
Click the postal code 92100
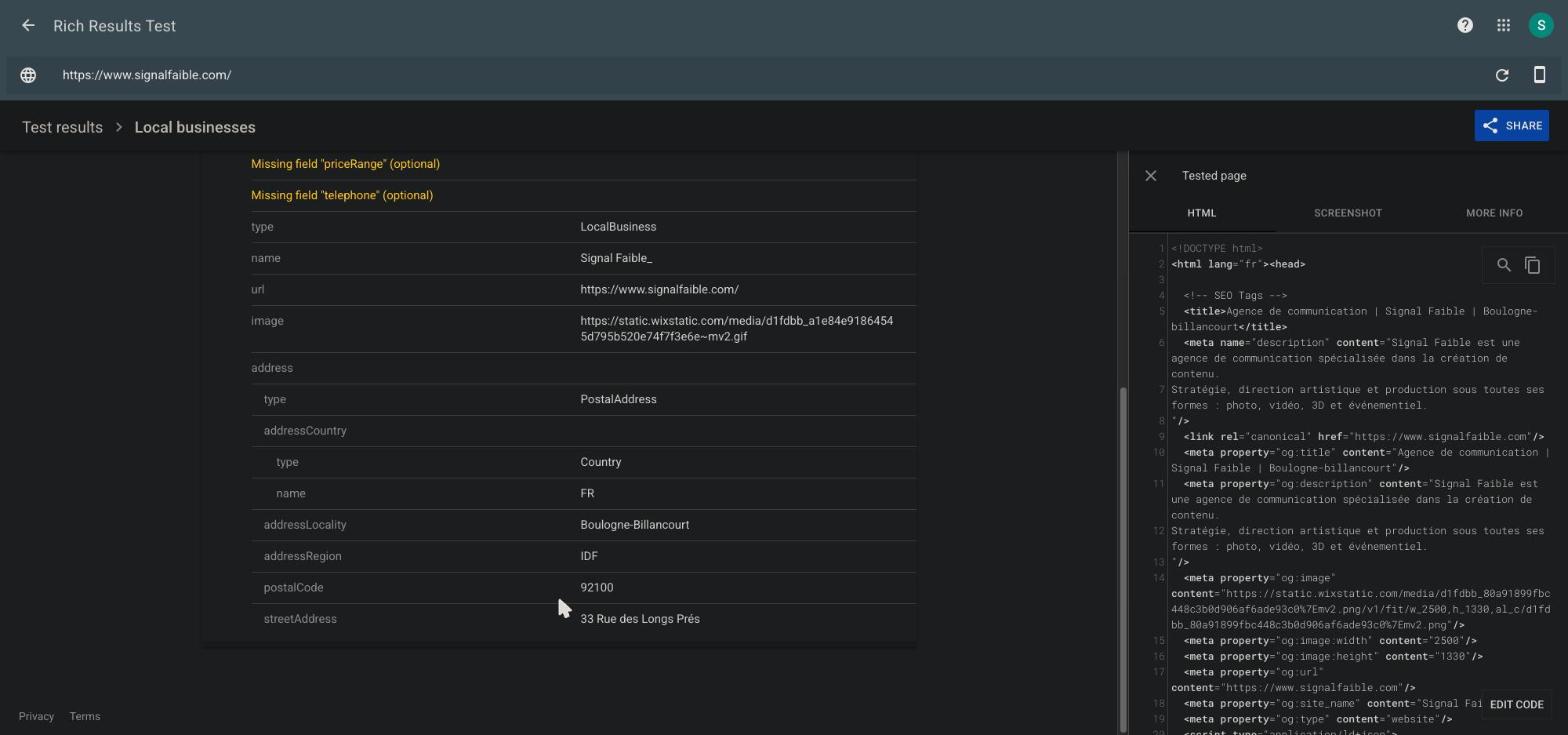[596, 588]
